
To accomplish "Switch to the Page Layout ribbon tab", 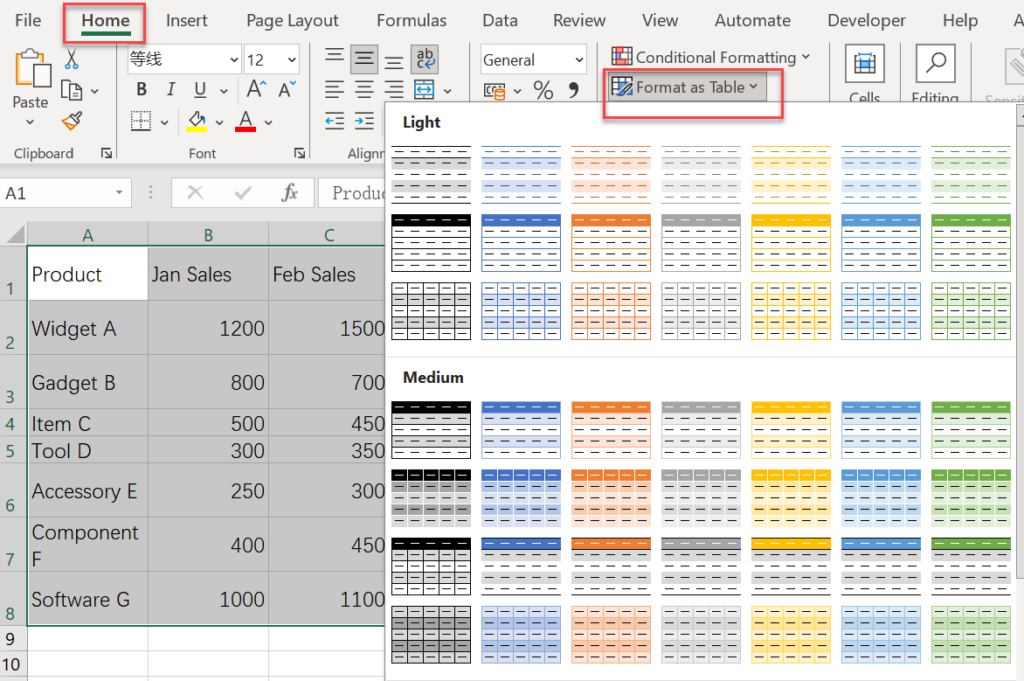I will click(292, 20).
